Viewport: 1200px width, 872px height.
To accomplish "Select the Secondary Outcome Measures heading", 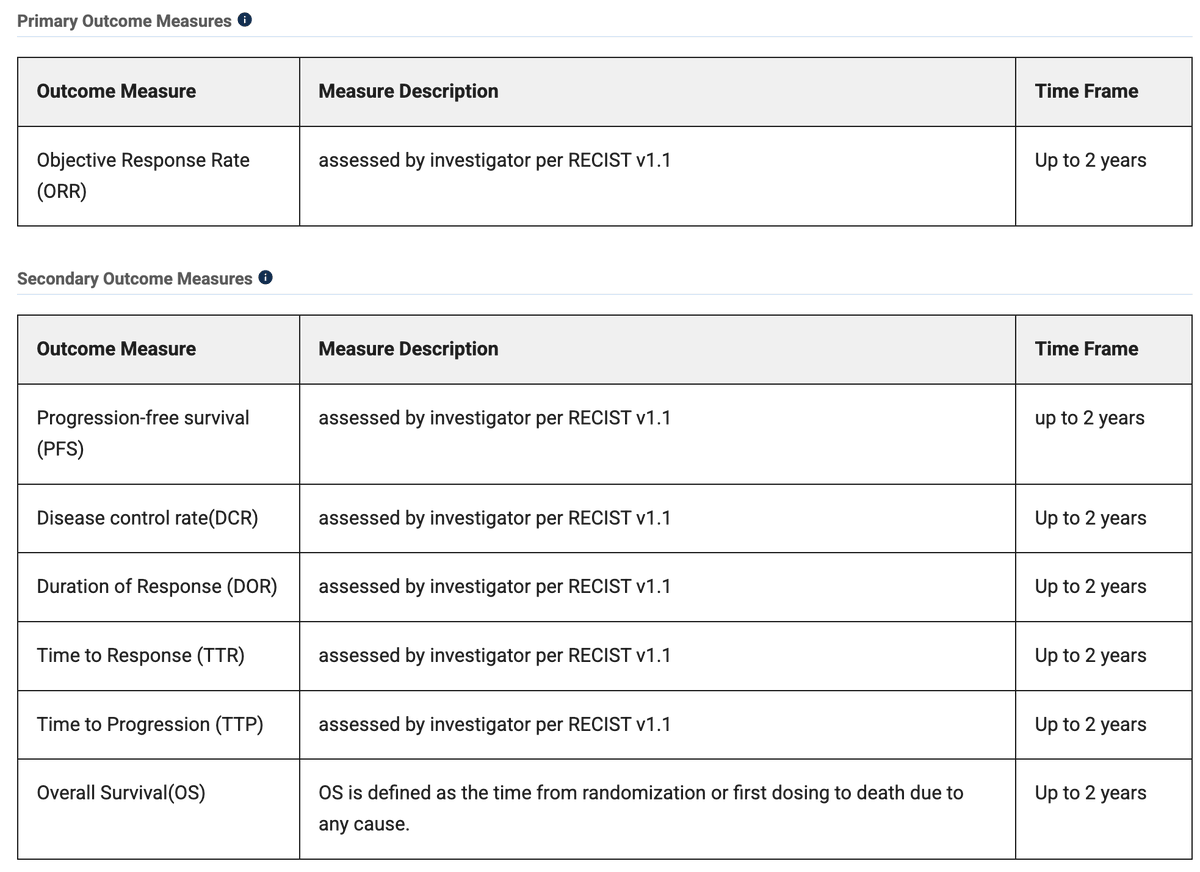I will (135, 279).
